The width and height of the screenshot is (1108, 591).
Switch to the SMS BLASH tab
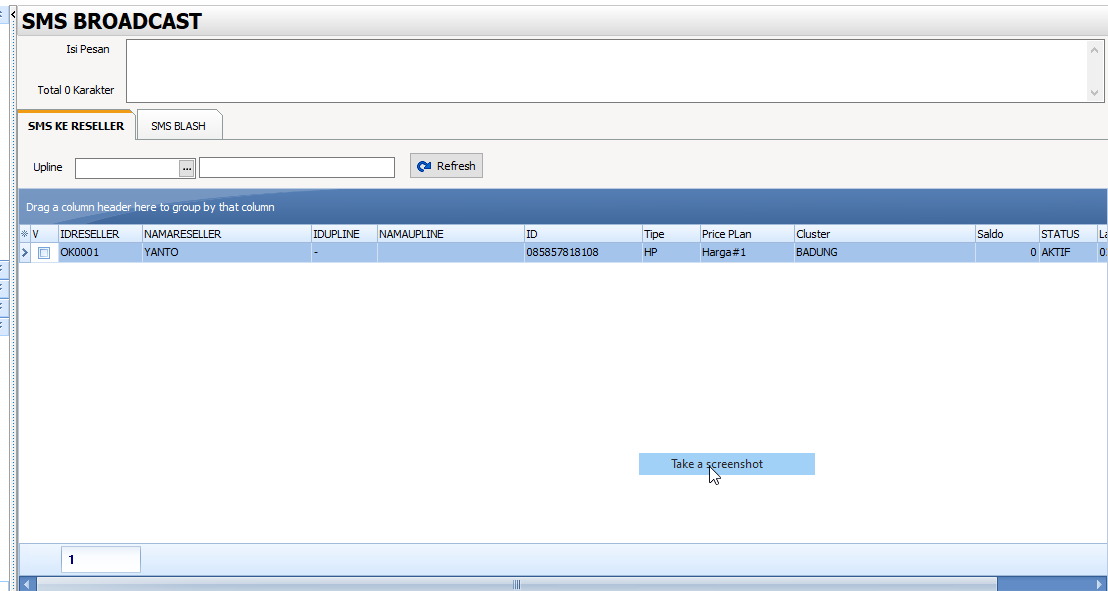coord(178,126)
